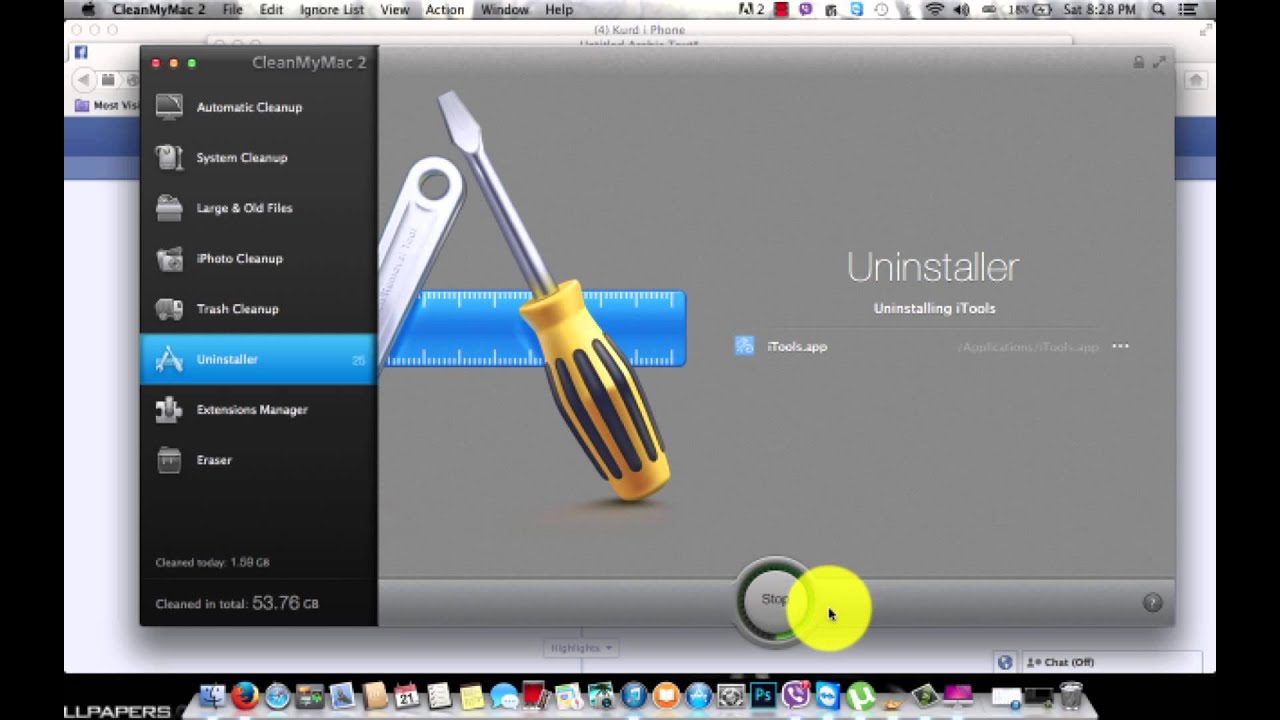Click the browser home button

pyautogui.click(x=1195, y=80)
